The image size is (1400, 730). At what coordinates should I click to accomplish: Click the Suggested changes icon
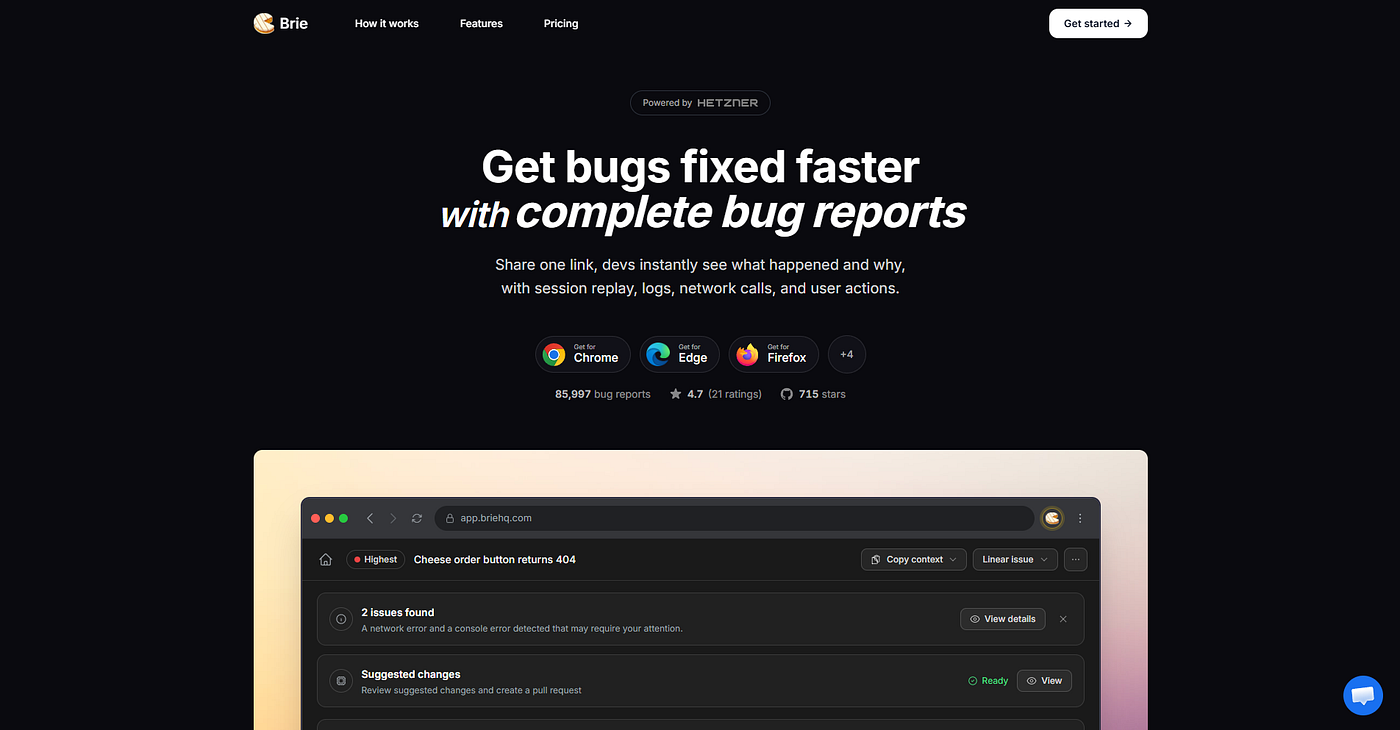coord(341,681)
